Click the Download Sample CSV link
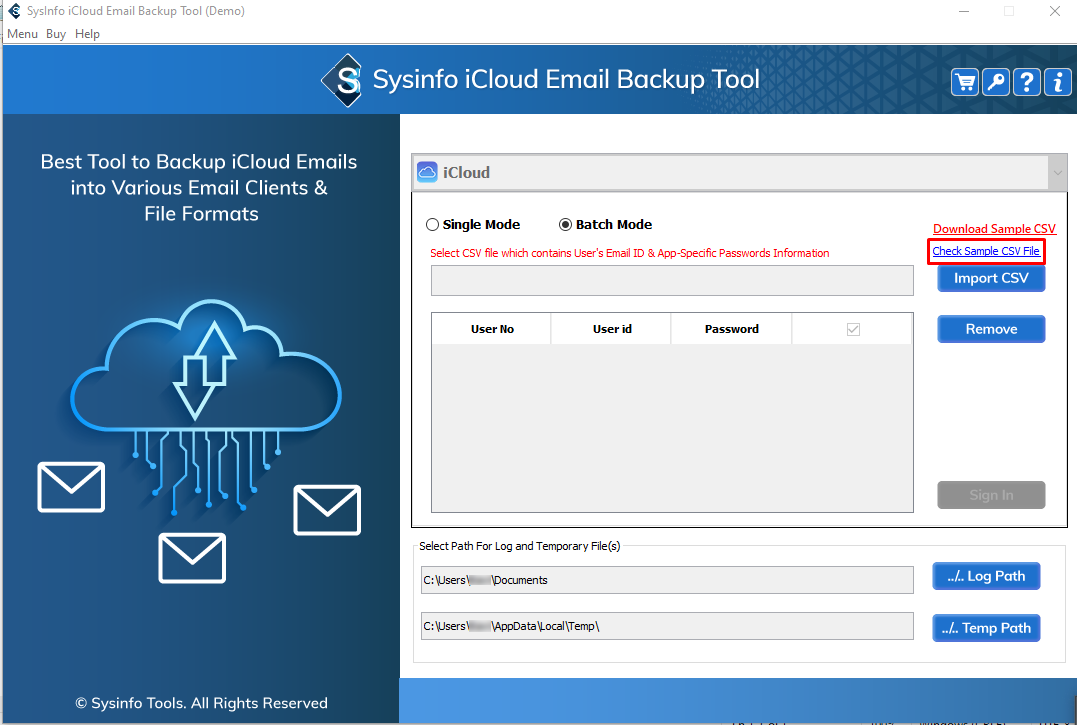Image resolution: width=1077 pixels, height=725 pixels. pos(994,229)
